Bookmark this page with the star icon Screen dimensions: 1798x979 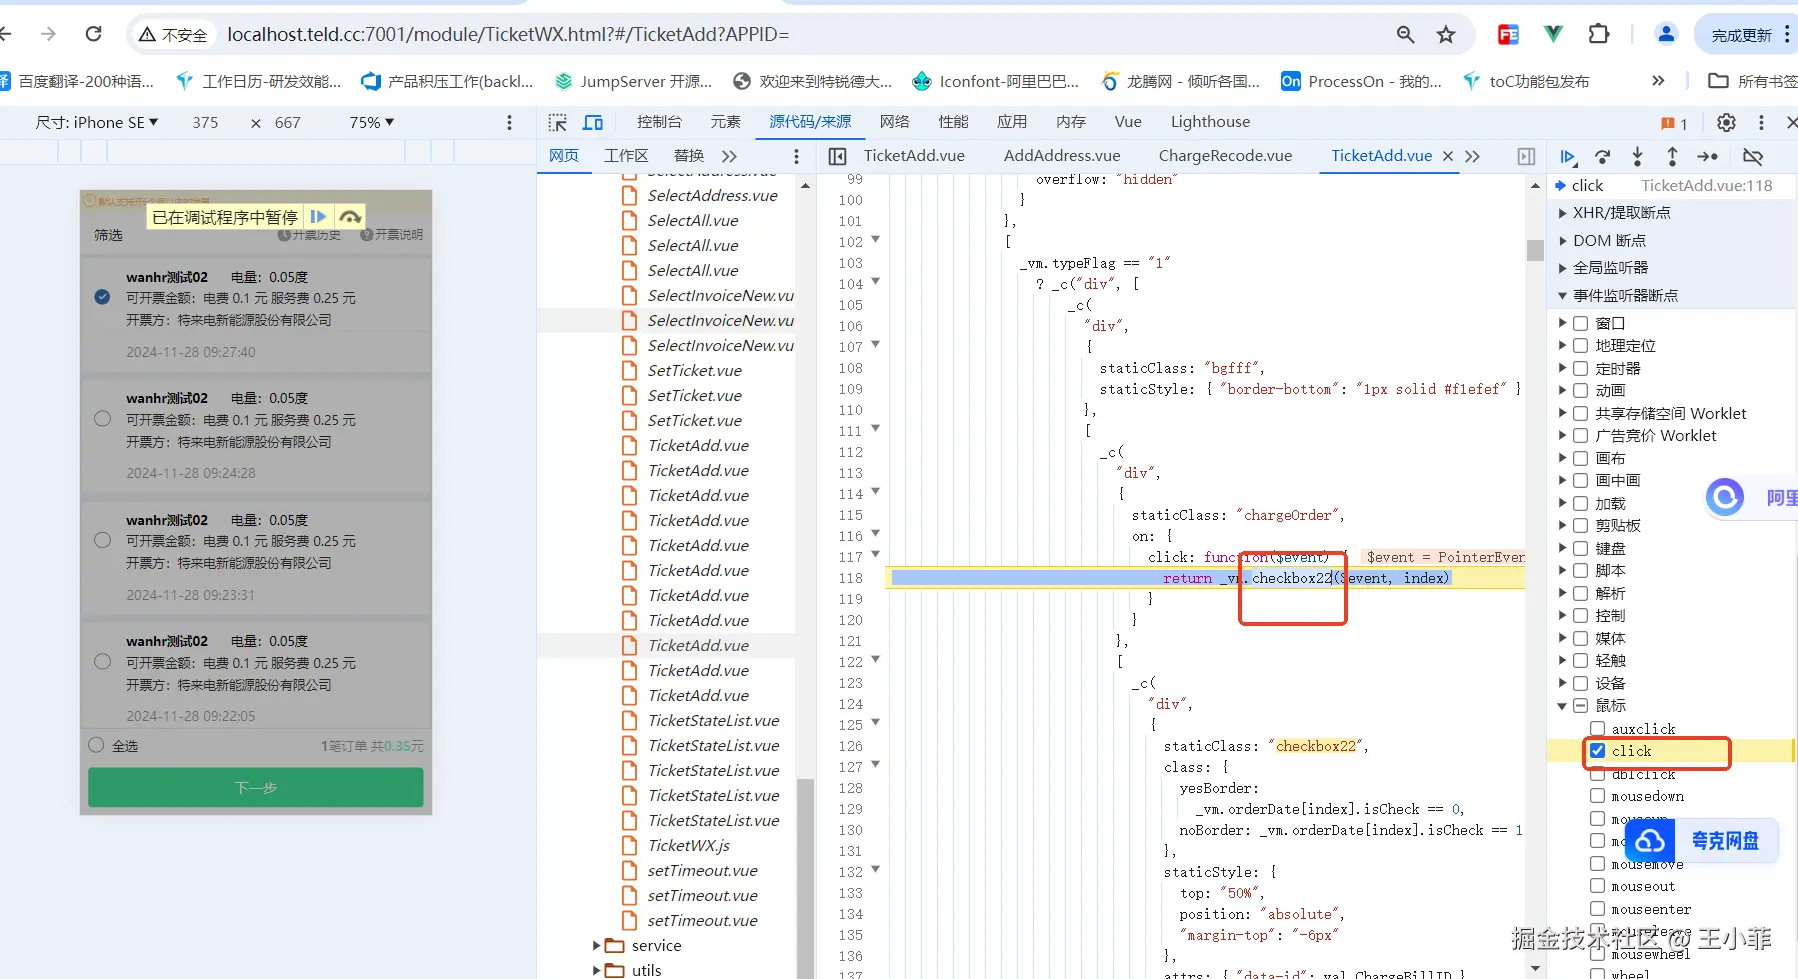pos(1446,35)
